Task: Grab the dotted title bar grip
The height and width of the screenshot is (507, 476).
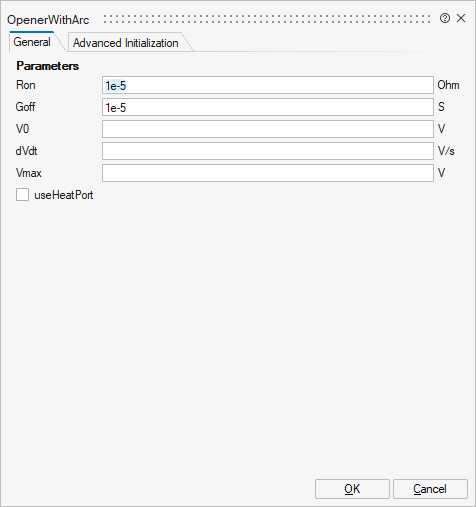Action: 267,19
